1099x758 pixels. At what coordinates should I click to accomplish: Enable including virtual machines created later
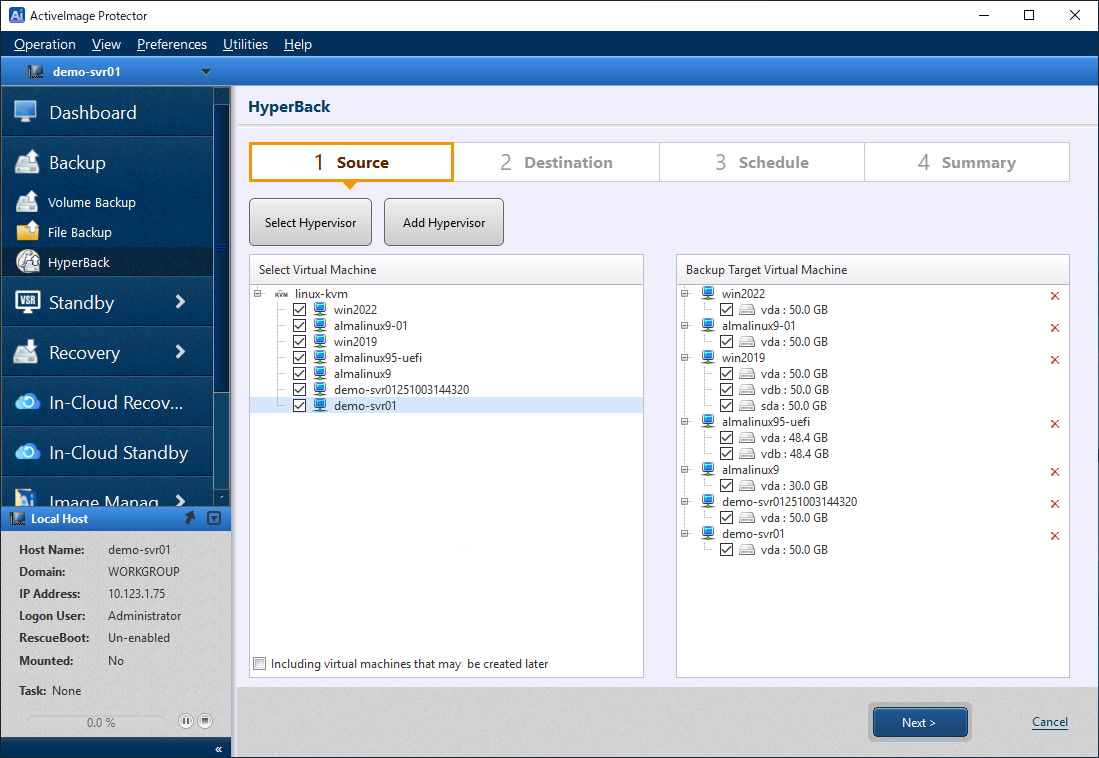pos(261,664)
